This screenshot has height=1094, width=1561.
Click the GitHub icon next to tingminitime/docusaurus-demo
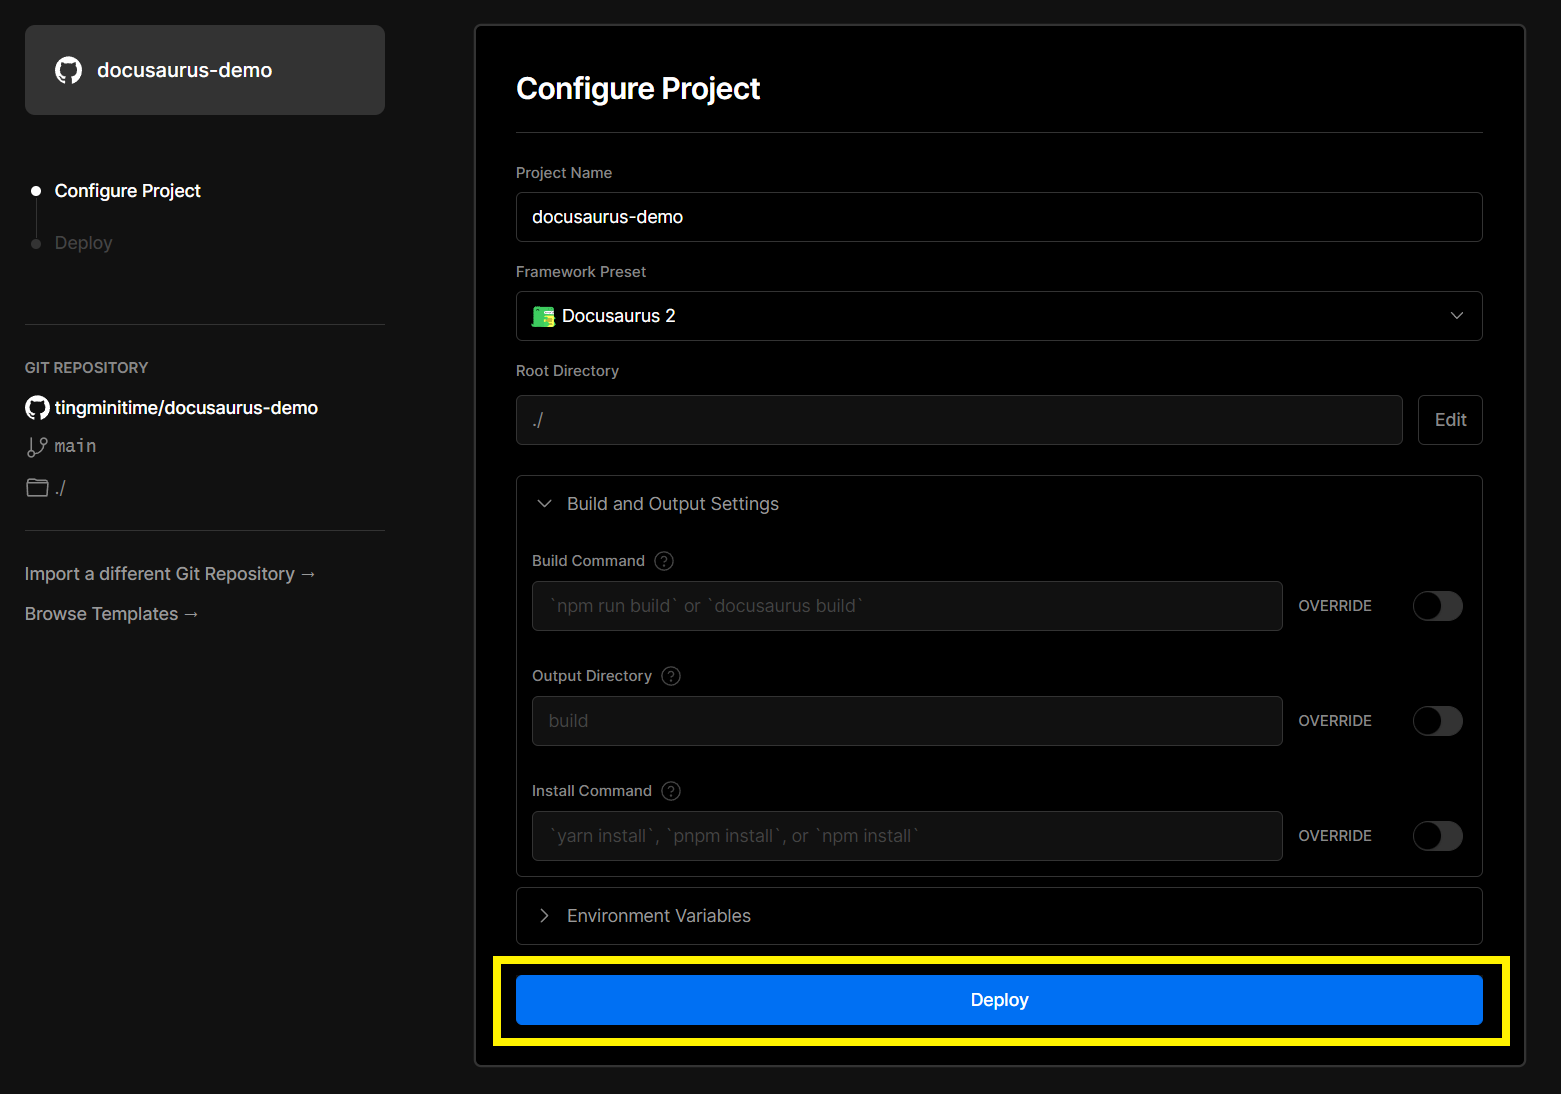[37, 408]
